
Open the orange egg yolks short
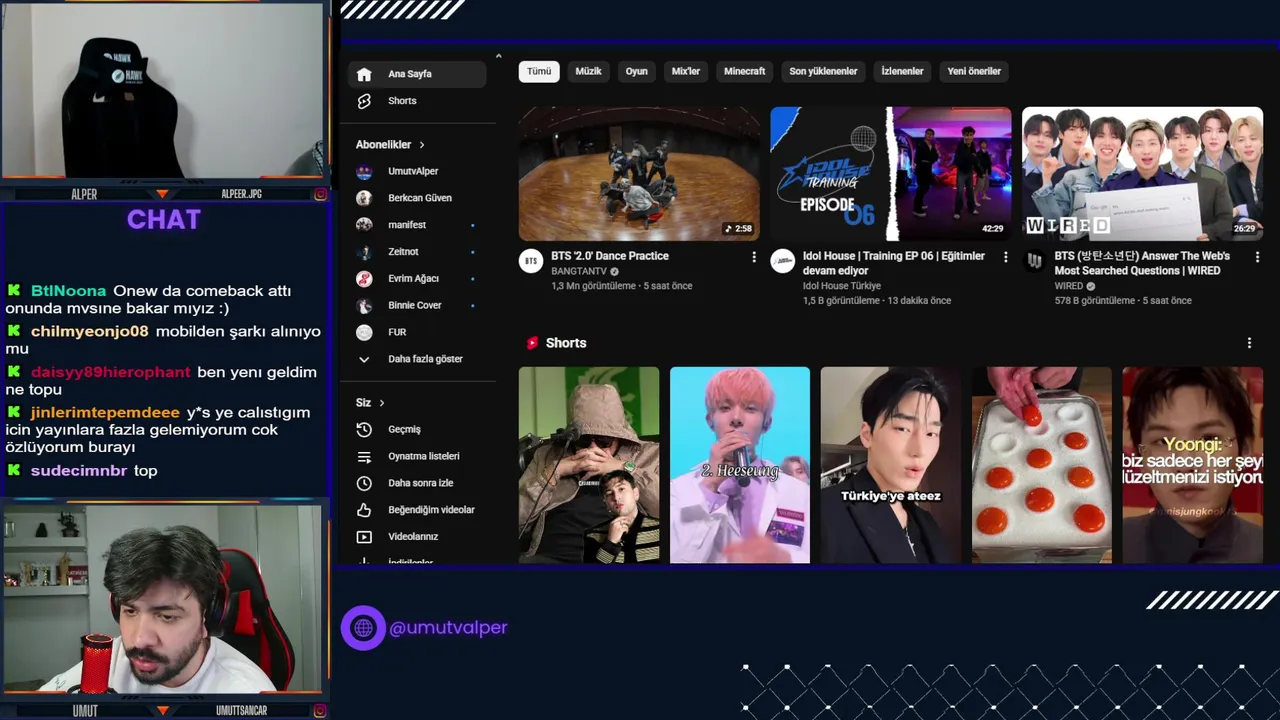coord(1042,465)
